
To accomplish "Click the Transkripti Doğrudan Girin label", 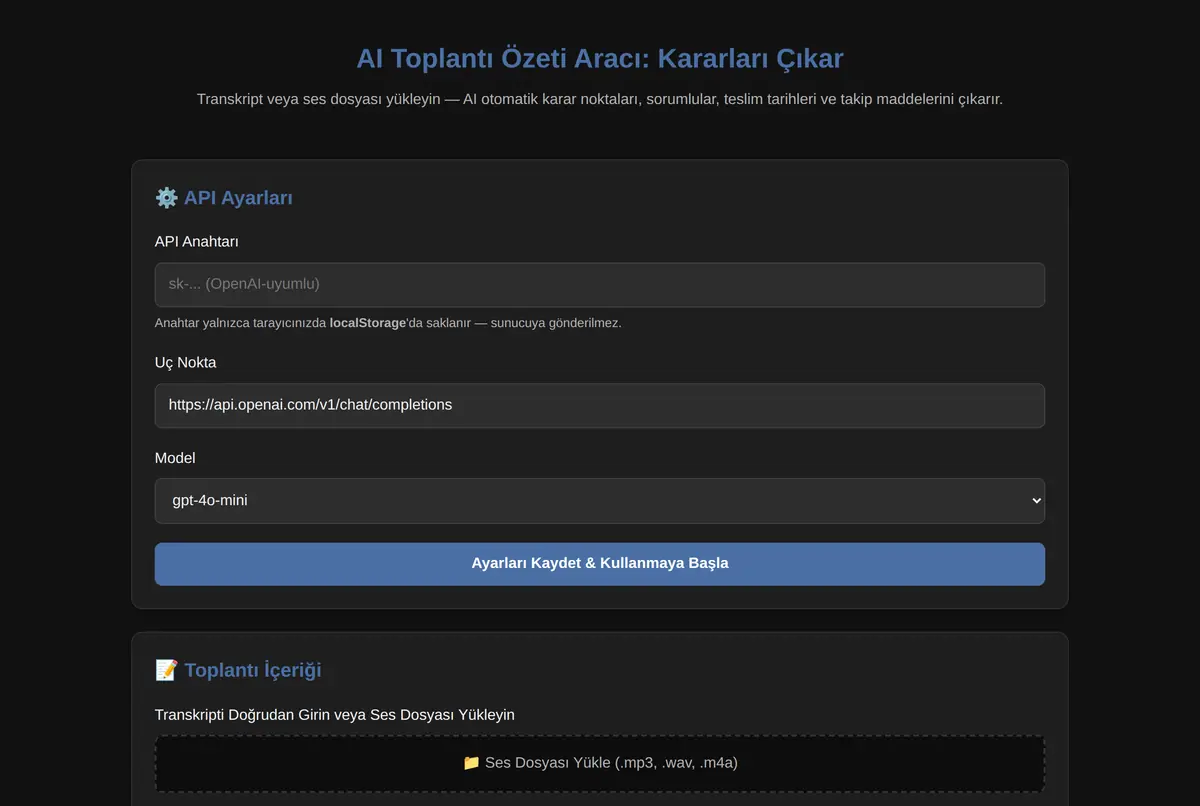I will (x=335, y=715).
